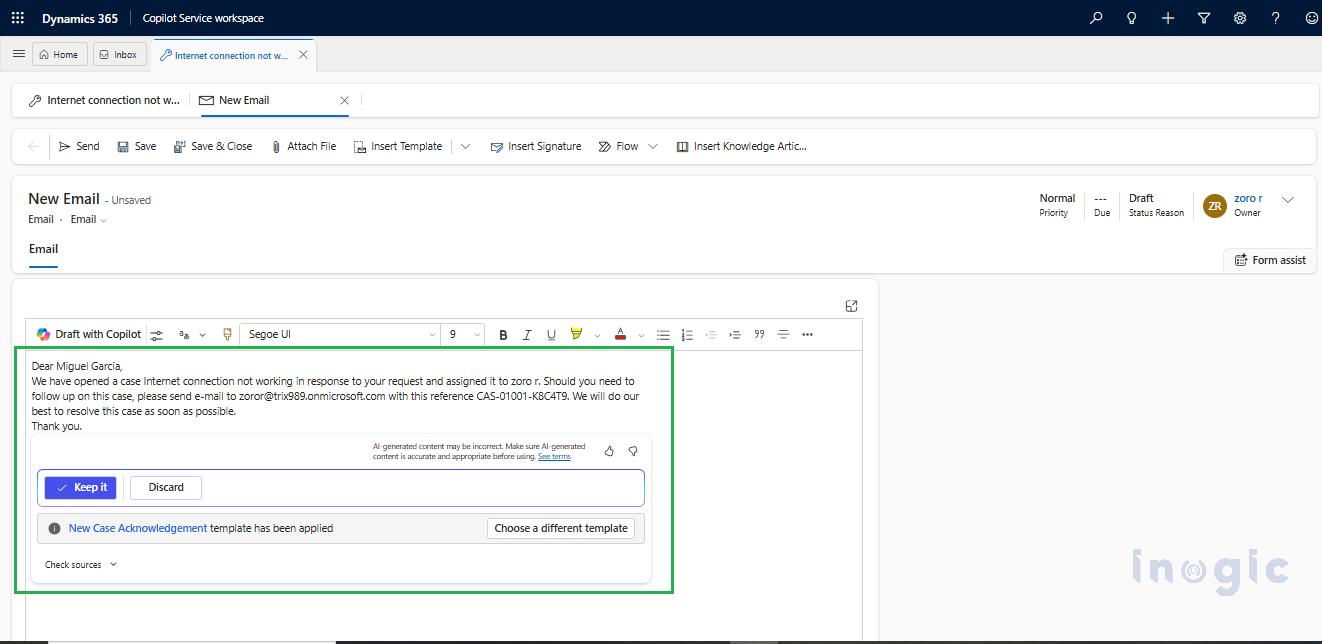This screenshot has height=644, width=1322.
Task: Apply underline formatting
Action: tap(551, 334)
